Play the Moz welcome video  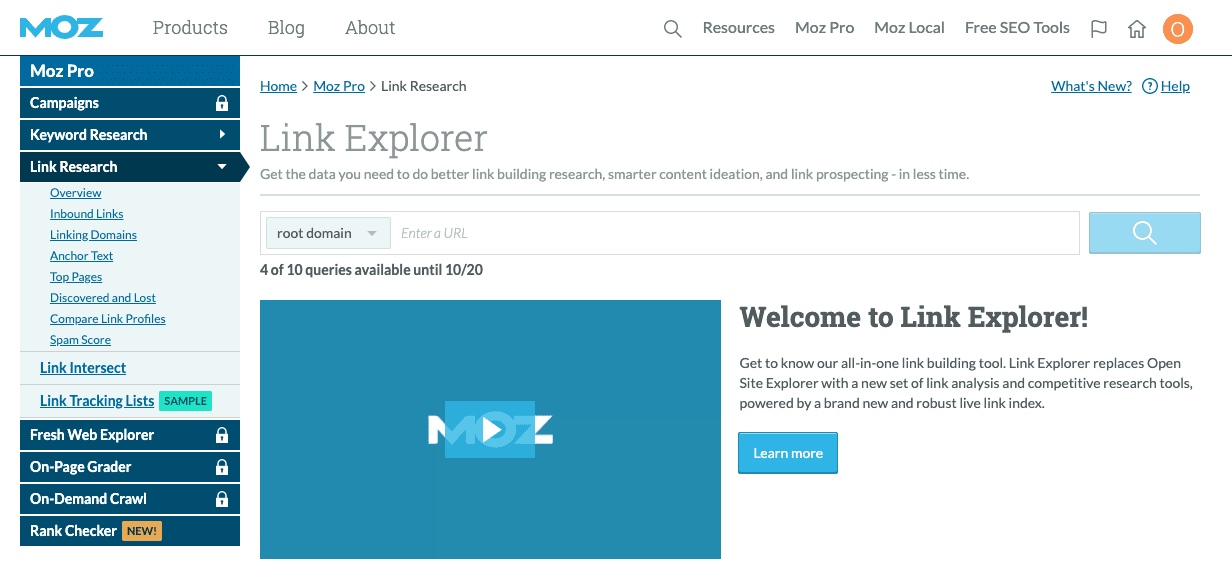490,430
